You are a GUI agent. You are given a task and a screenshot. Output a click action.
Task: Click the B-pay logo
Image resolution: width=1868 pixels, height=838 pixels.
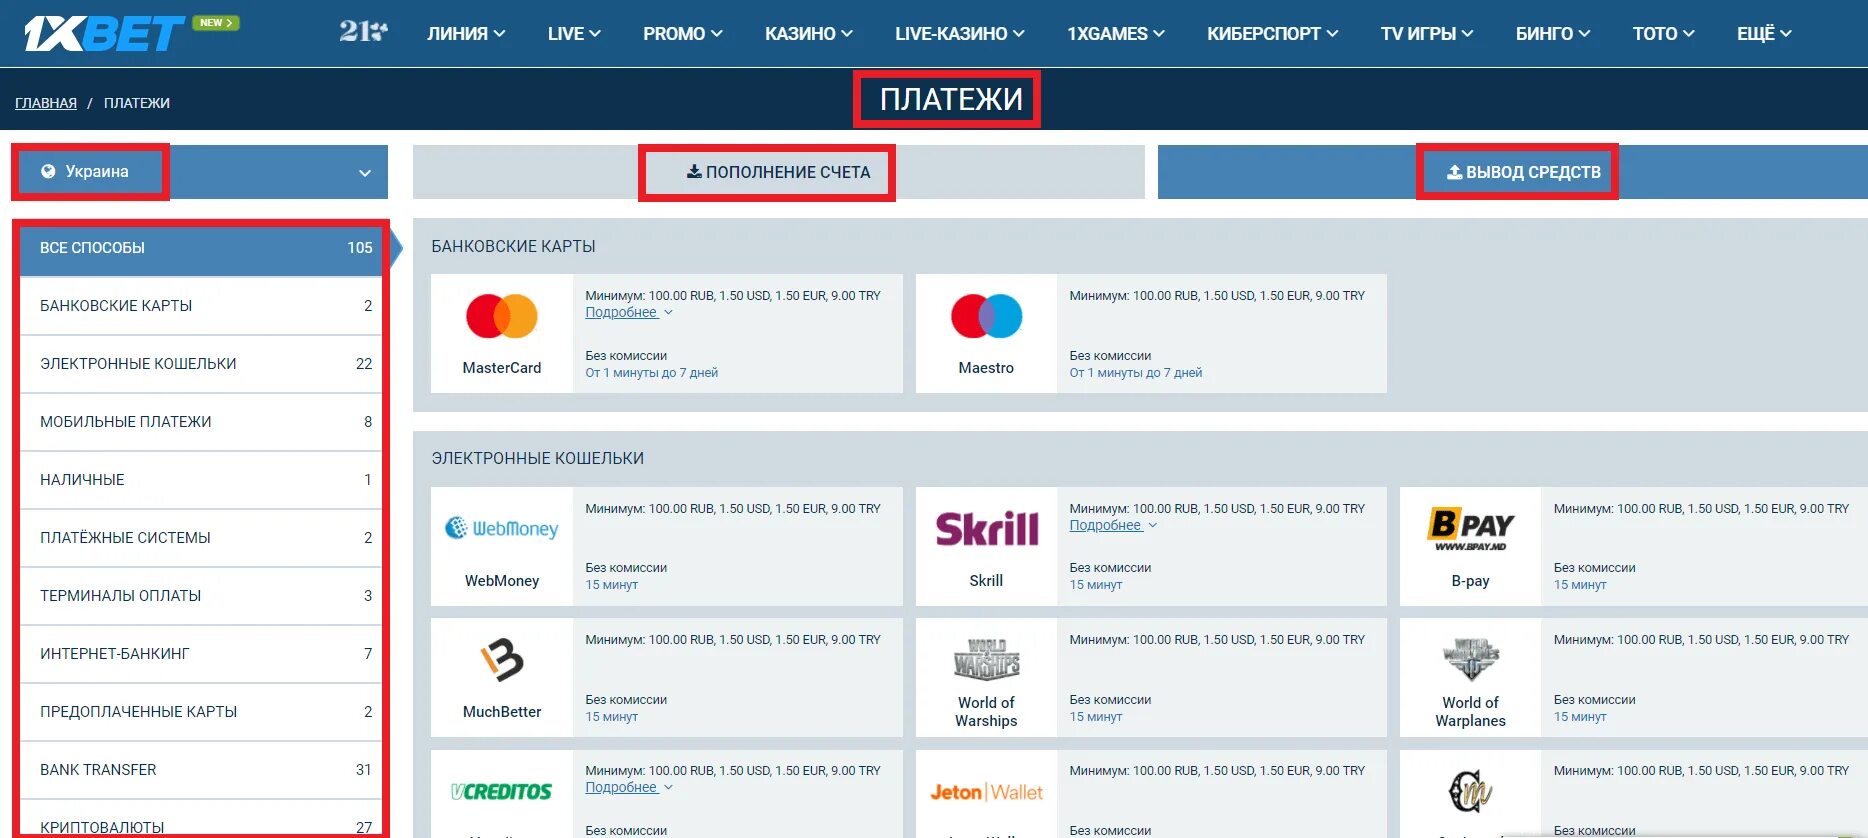(1470, 528)
